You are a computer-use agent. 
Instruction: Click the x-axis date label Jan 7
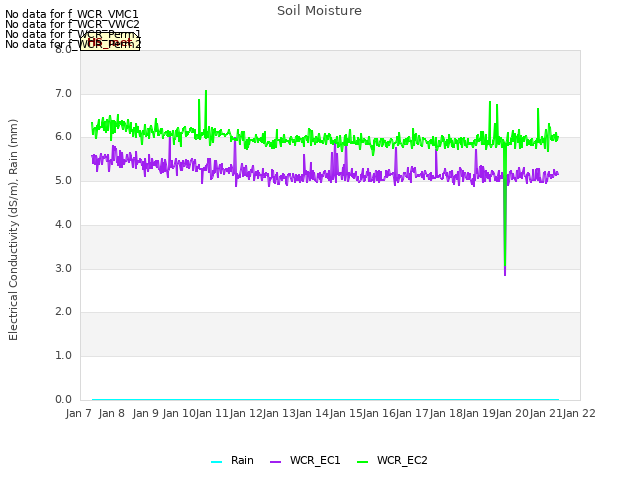(78, 413)
